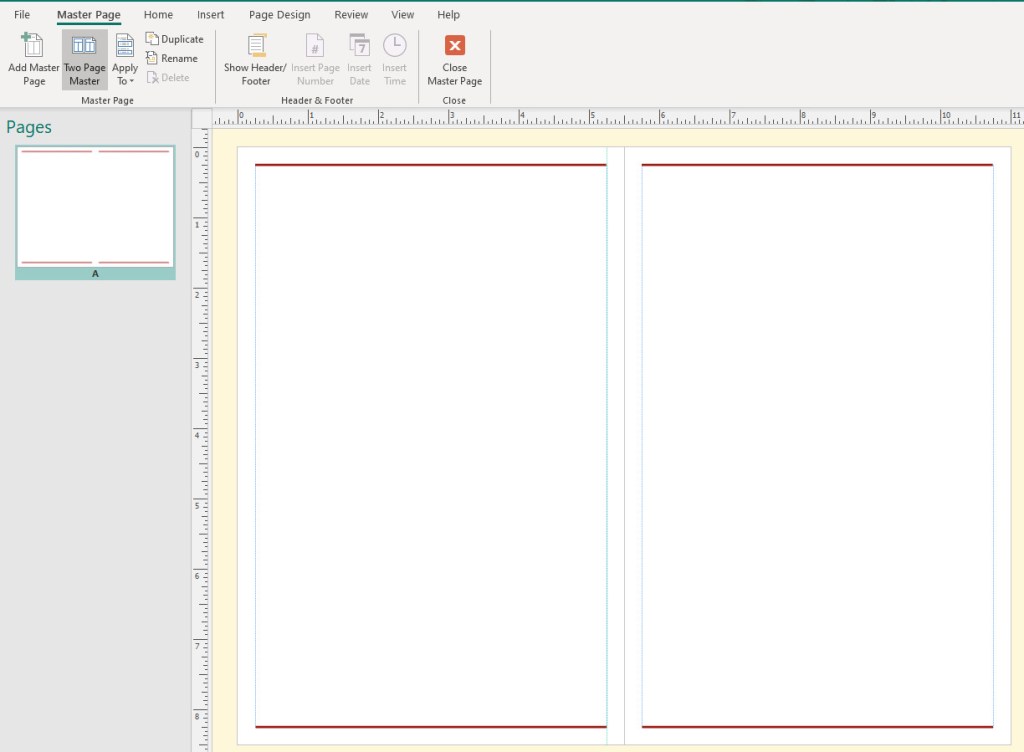Viewport: 1024px width, 752px height.
Task: Click the Add Master Page icon
Action: 33,47
